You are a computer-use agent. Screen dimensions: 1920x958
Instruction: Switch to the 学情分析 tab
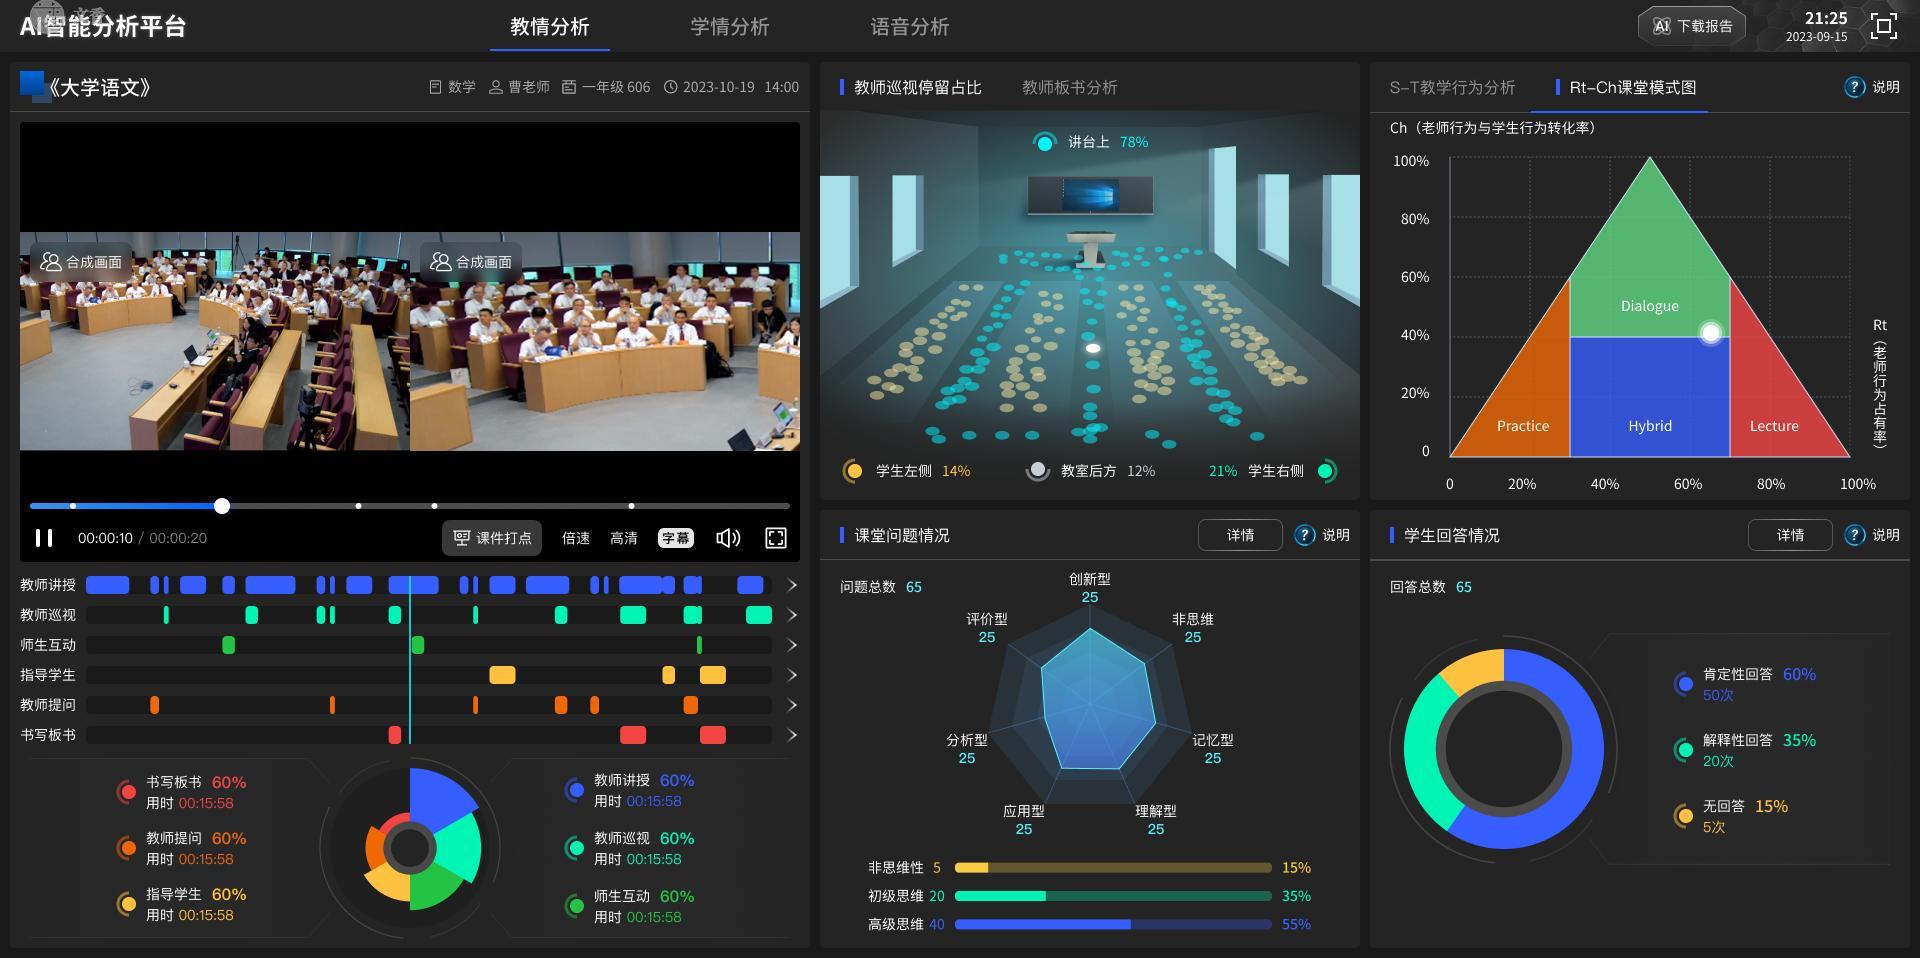click(729, 27)
